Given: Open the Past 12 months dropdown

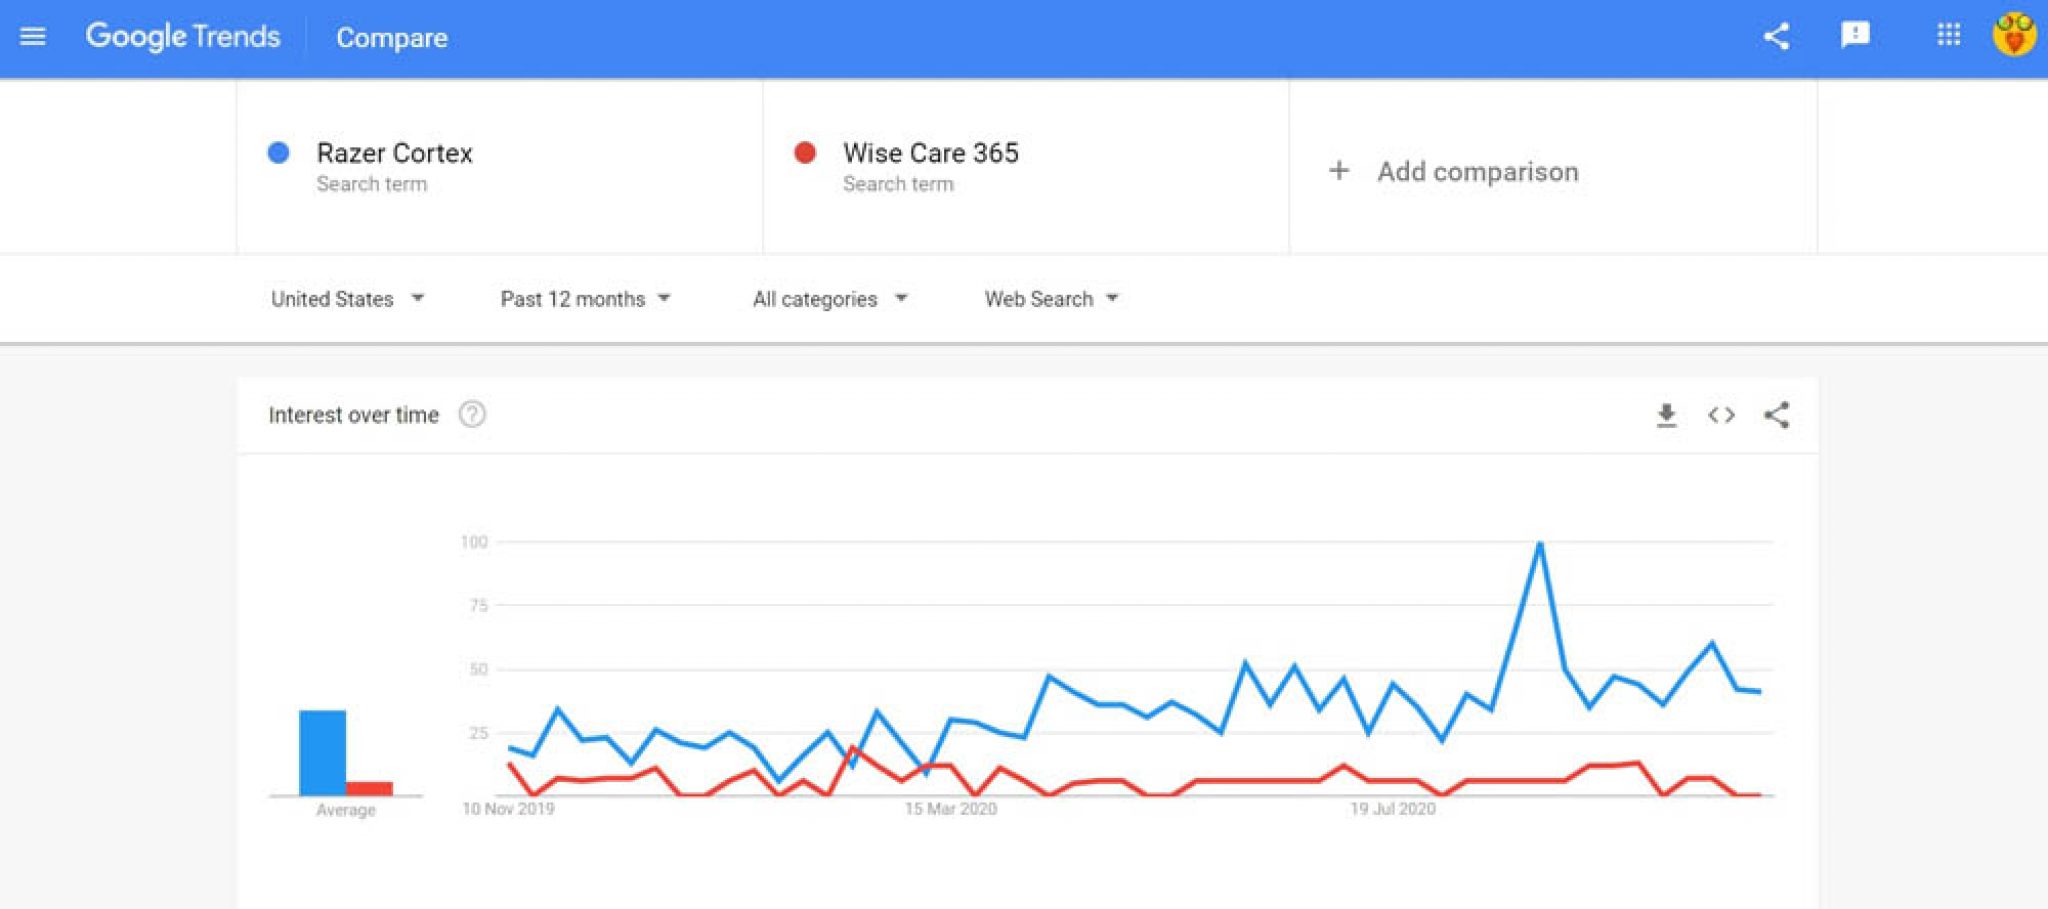Looking at the screenshot, I should coord(585,299).
